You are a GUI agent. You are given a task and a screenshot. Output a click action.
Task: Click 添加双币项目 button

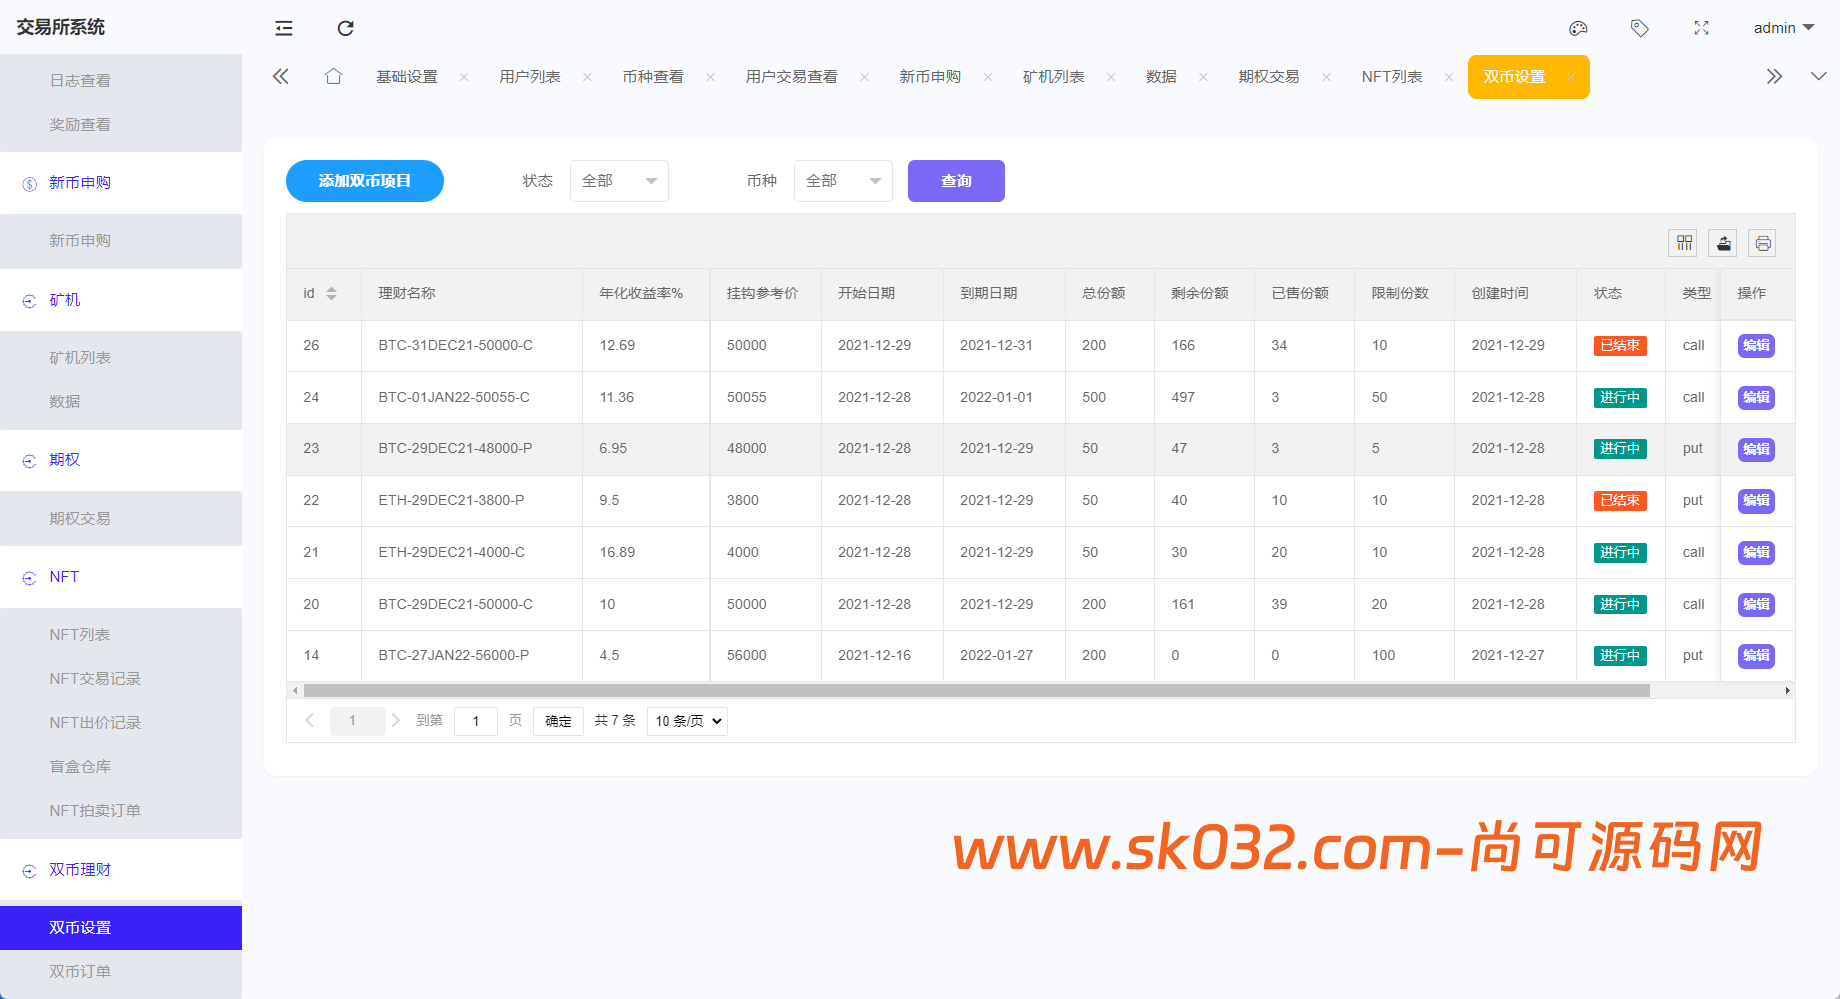pyautogui.click(x=364, y=181)
